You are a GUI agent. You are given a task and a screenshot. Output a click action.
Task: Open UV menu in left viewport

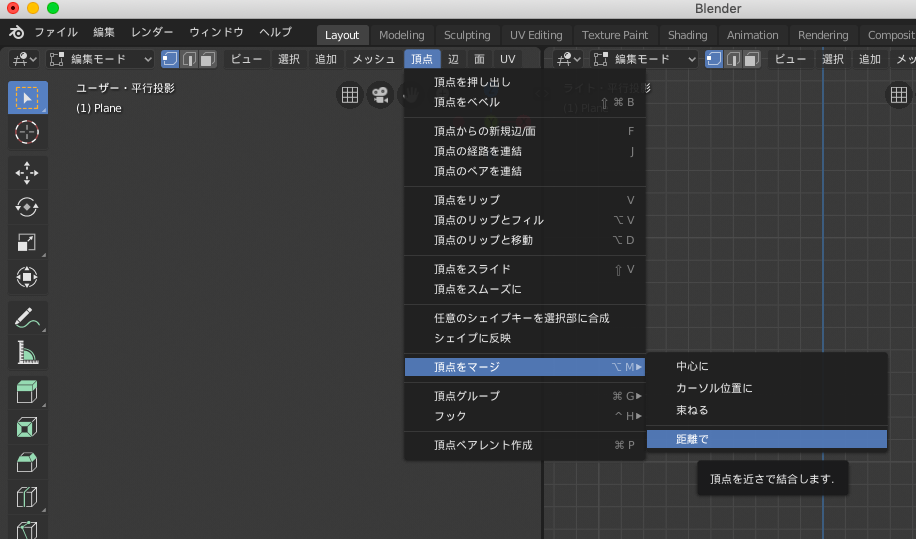click(508, 59)
